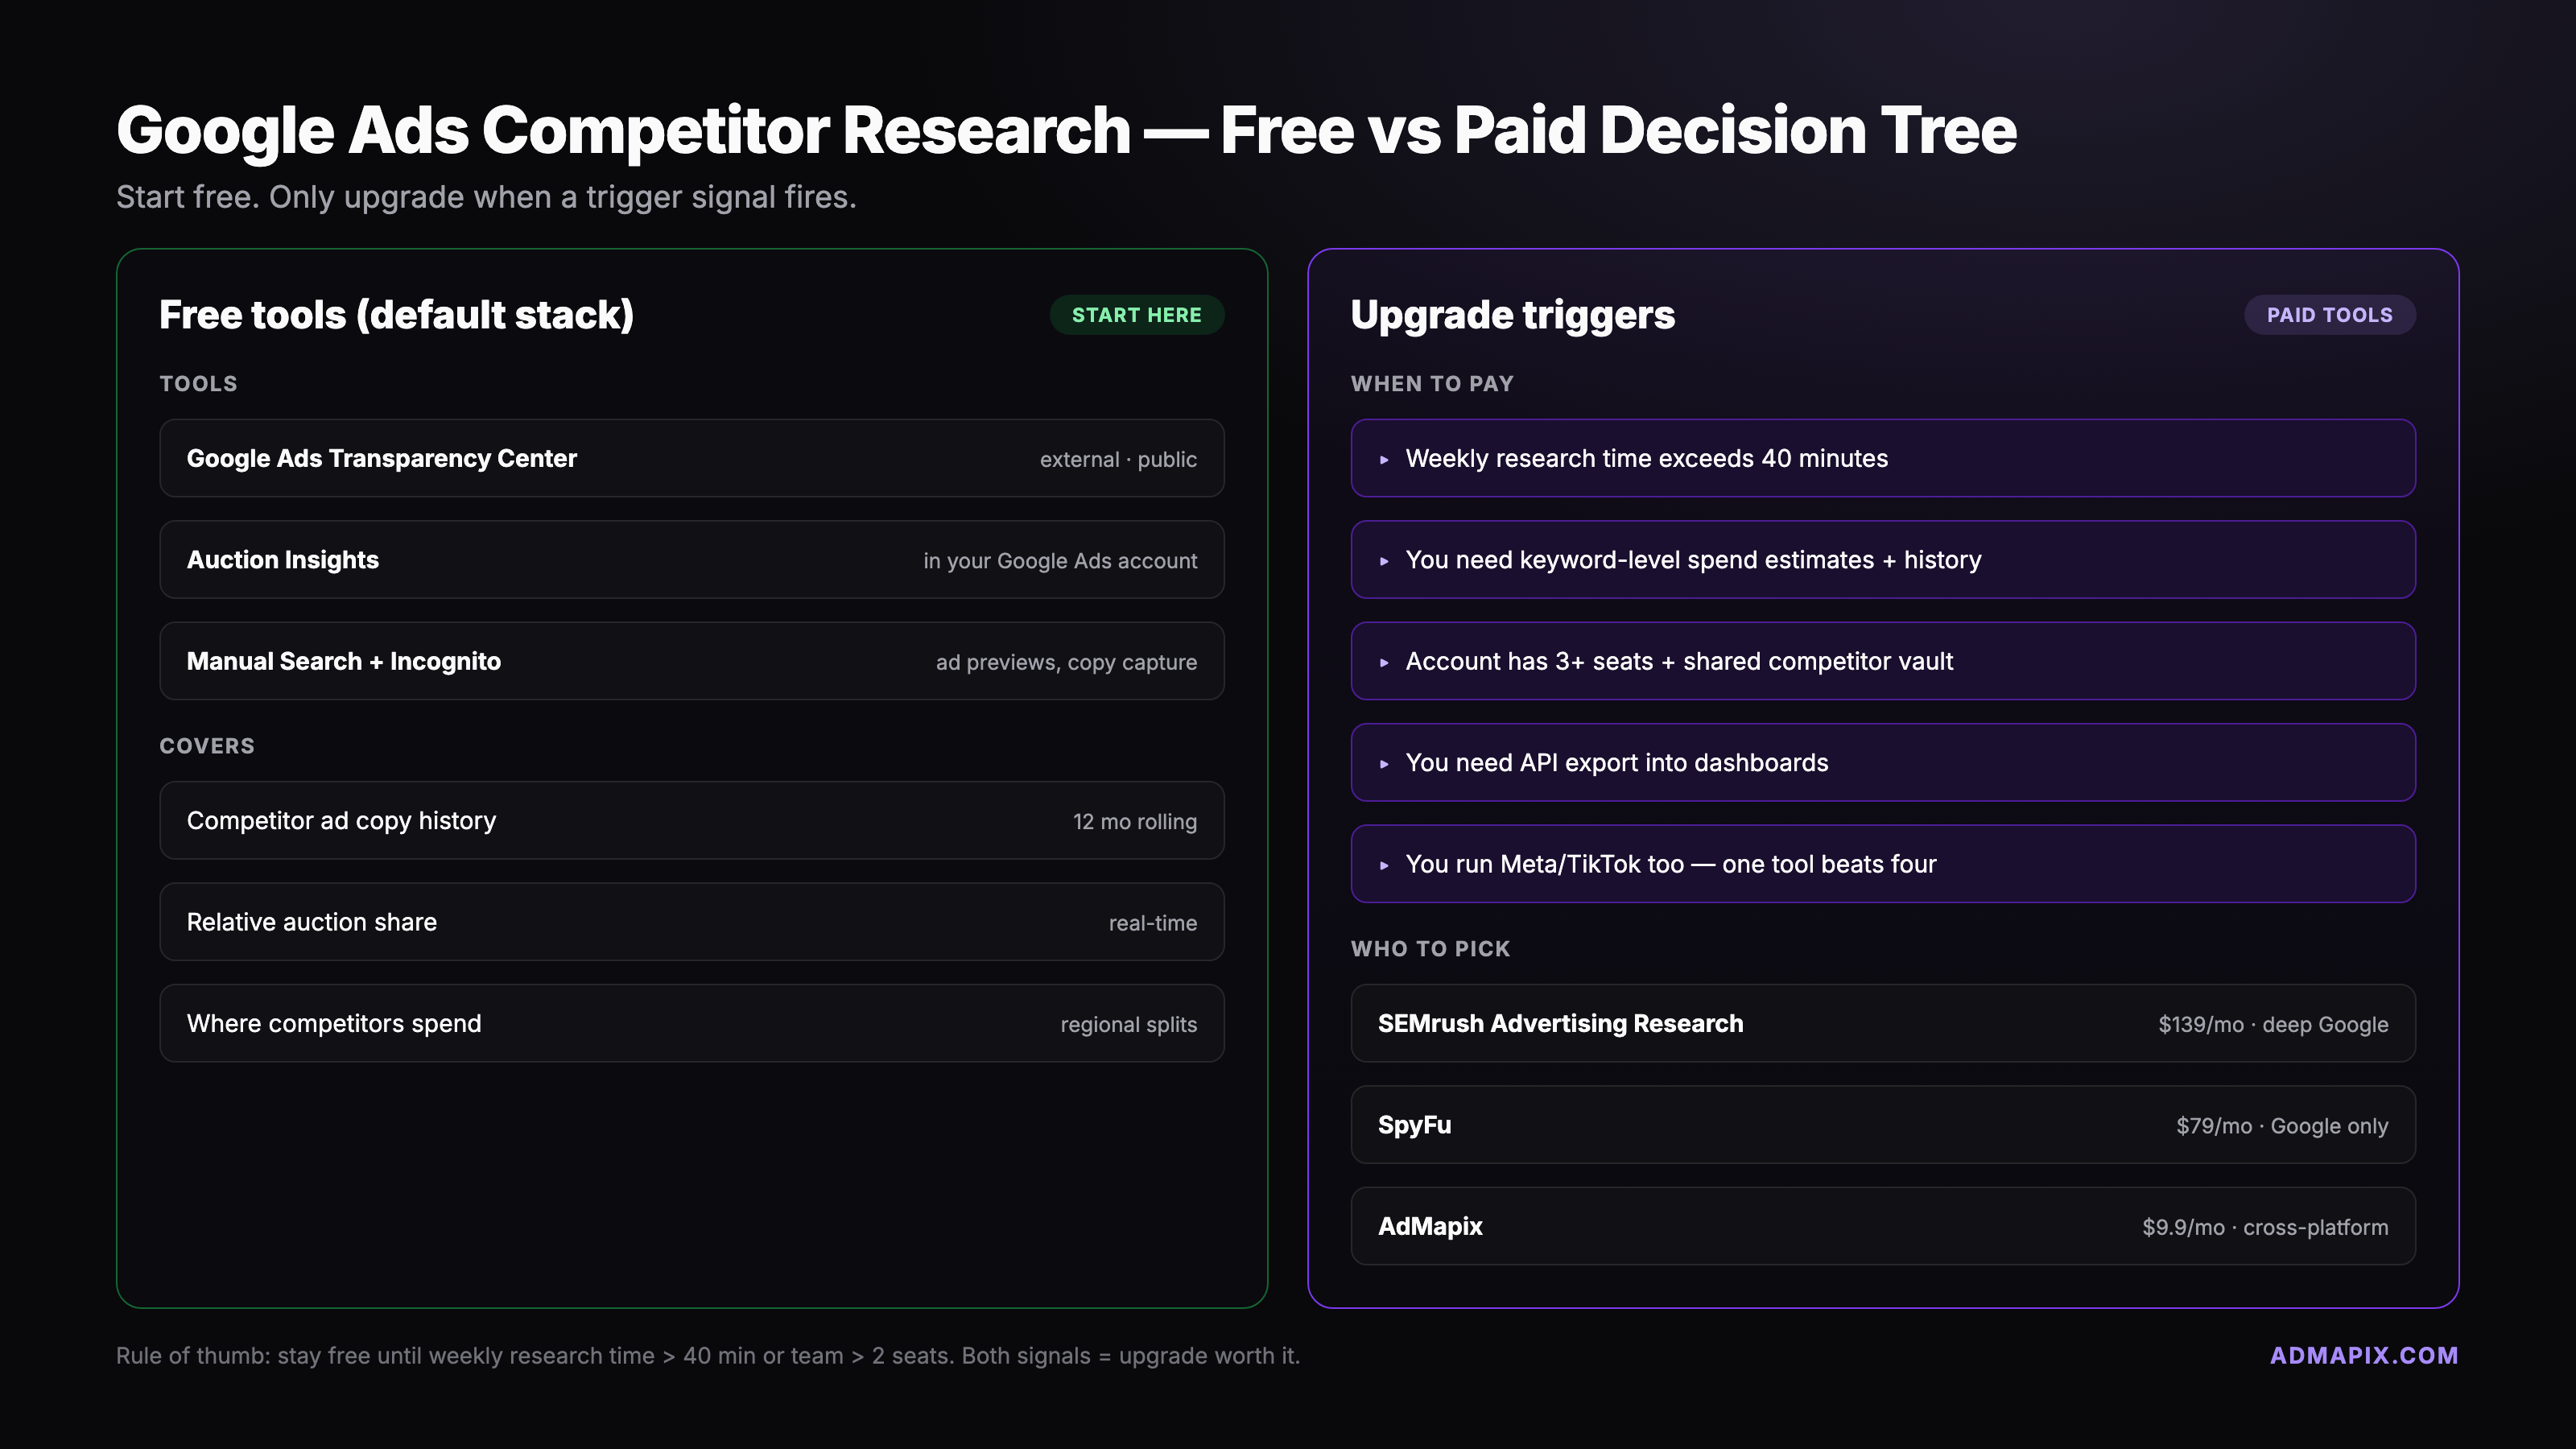Click the PAID TOOLS badge

point(2329,315)
